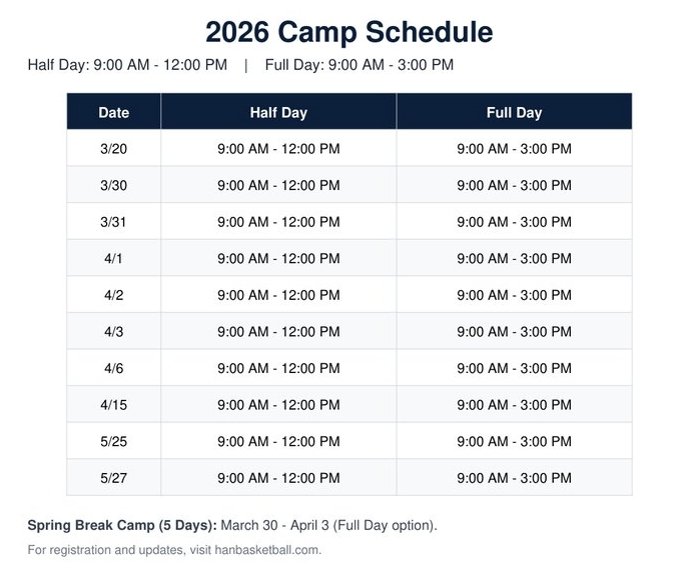Click the Date column header
The width and height of the screenshot is (694, 571).
pos(114,113)
